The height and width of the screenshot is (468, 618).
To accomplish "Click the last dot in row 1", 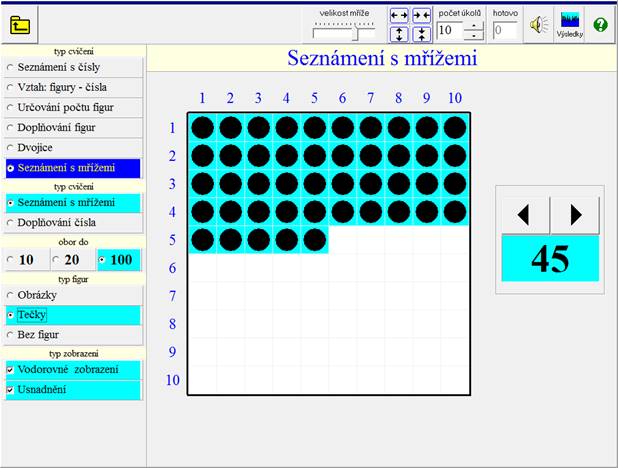I will pyautogui.click(x=455, y=128).
